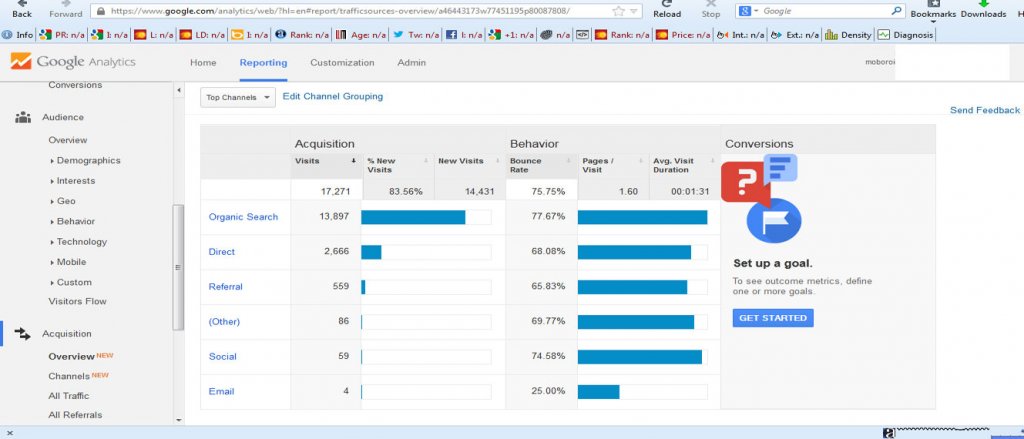Click the Acquisition section arrows icon

click(23, 334)
